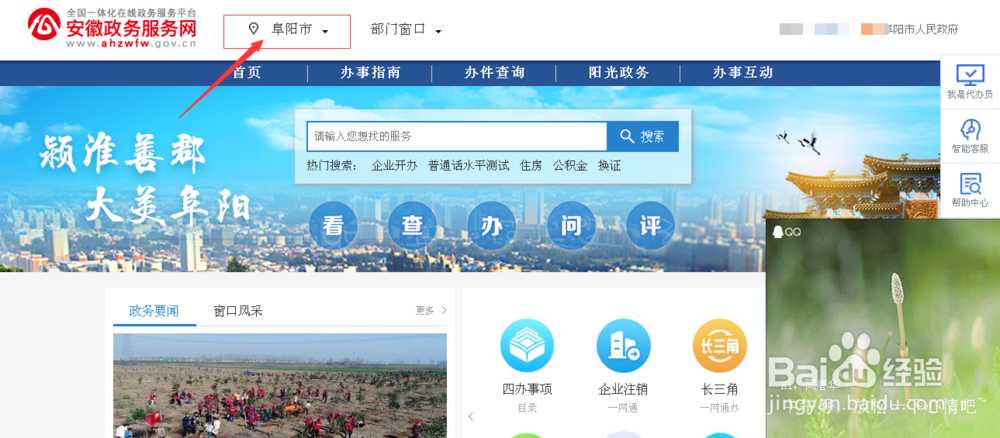Click the left arrow of services carousel
This screenshot has width=1000, height=438.
click(471, 416)
